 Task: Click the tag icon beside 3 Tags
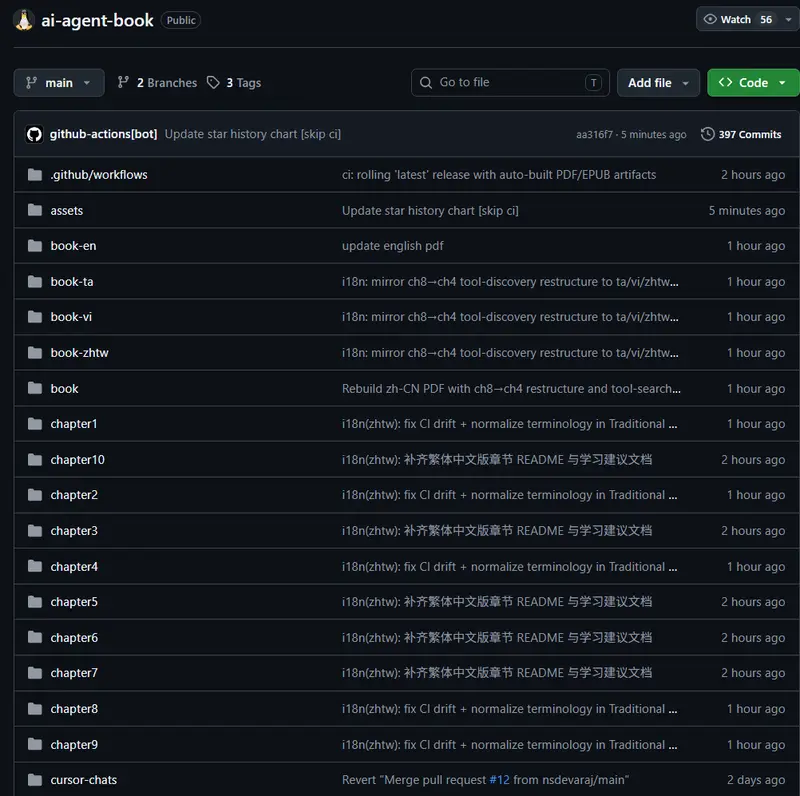[x=213, y=83]
